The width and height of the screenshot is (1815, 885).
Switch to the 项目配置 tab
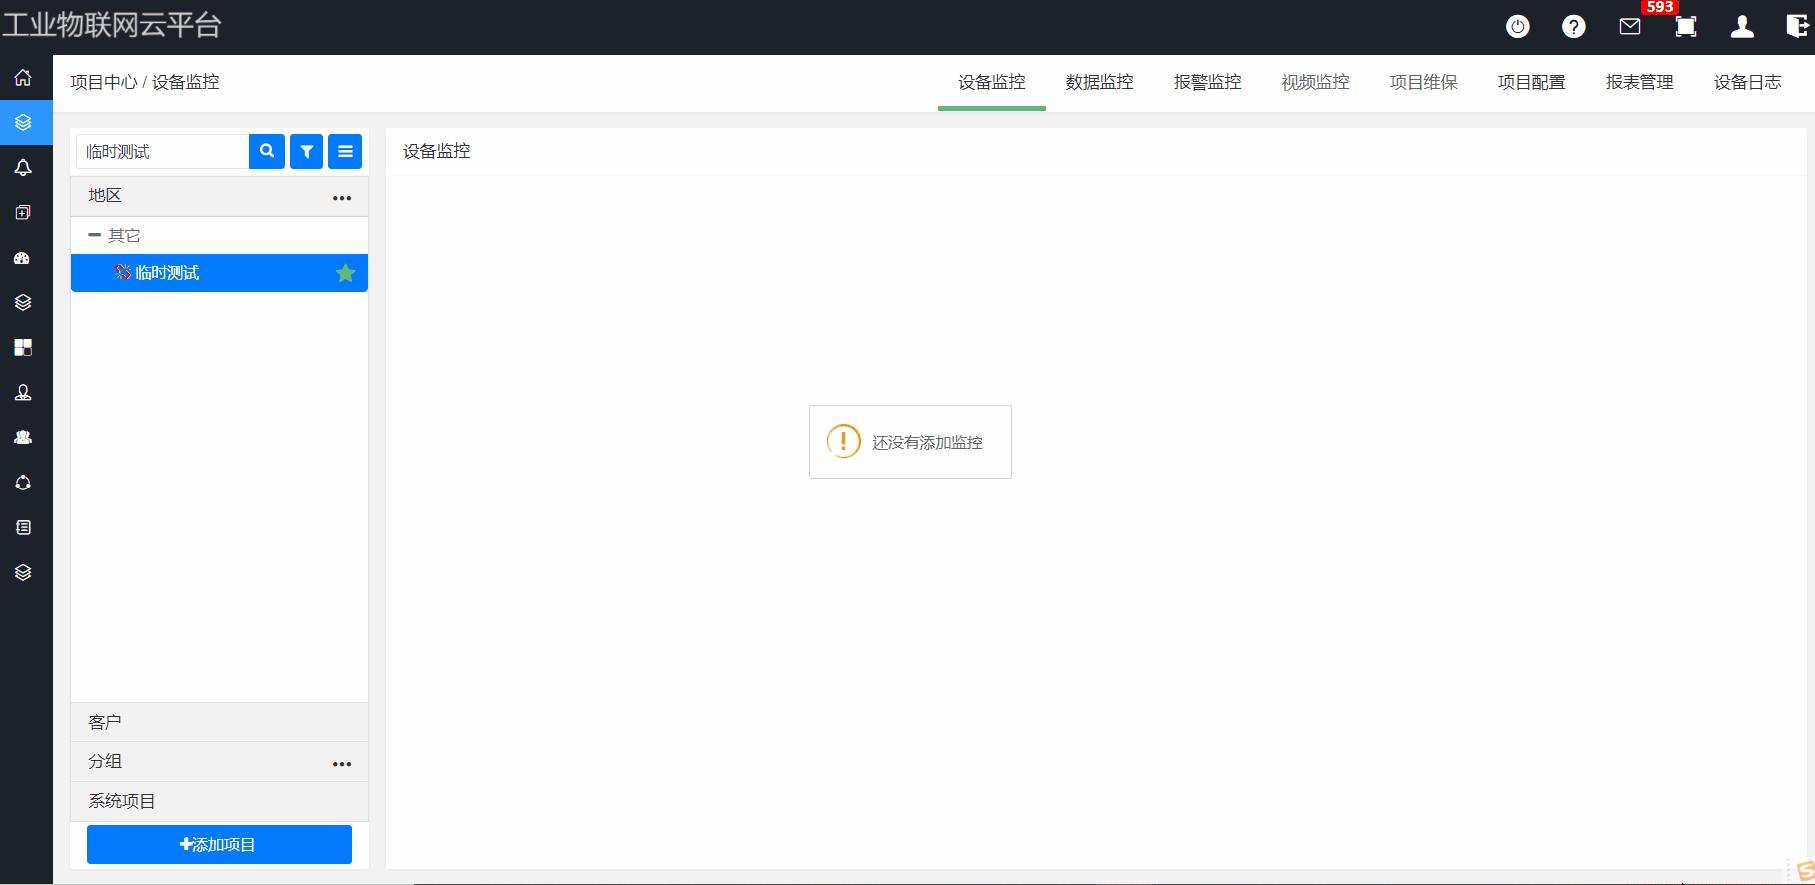1532,82
